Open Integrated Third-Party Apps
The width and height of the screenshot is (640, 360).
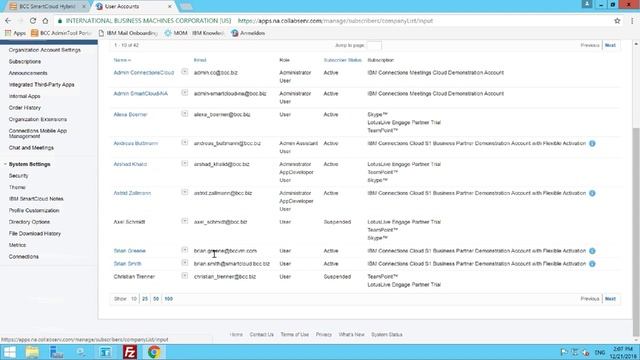42,84
